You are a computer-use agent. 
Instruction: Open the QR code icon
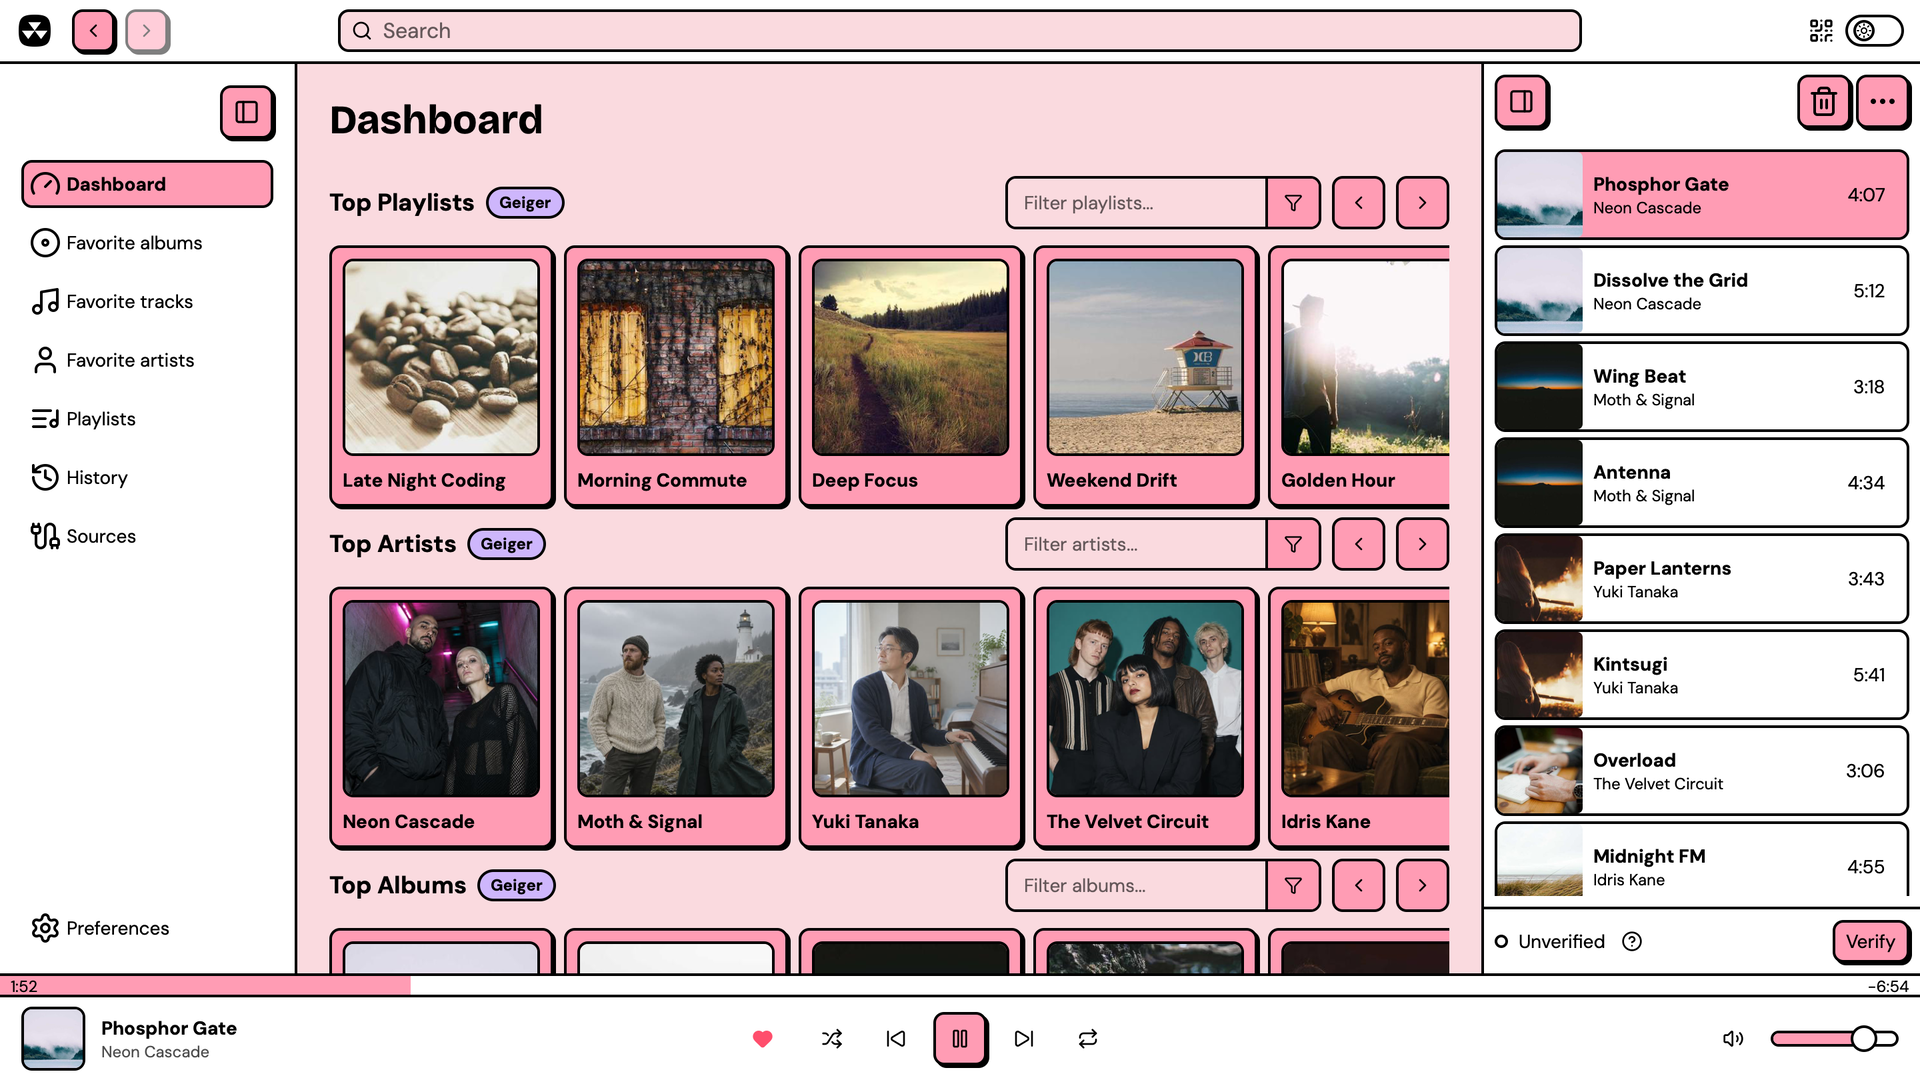pos(1821,31)
